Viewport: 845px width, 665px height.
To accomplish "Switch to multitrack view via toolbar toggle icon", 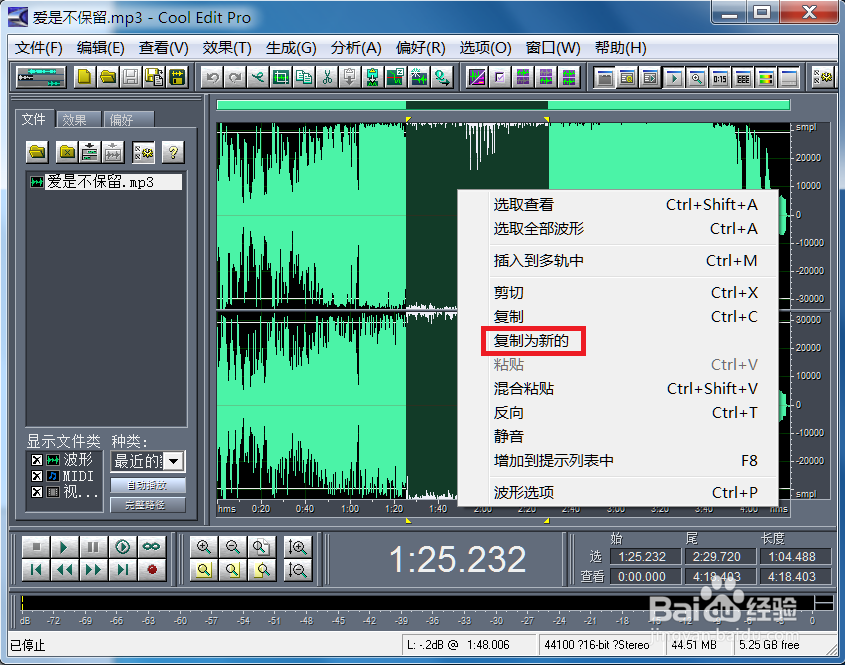I will point(41,78).
